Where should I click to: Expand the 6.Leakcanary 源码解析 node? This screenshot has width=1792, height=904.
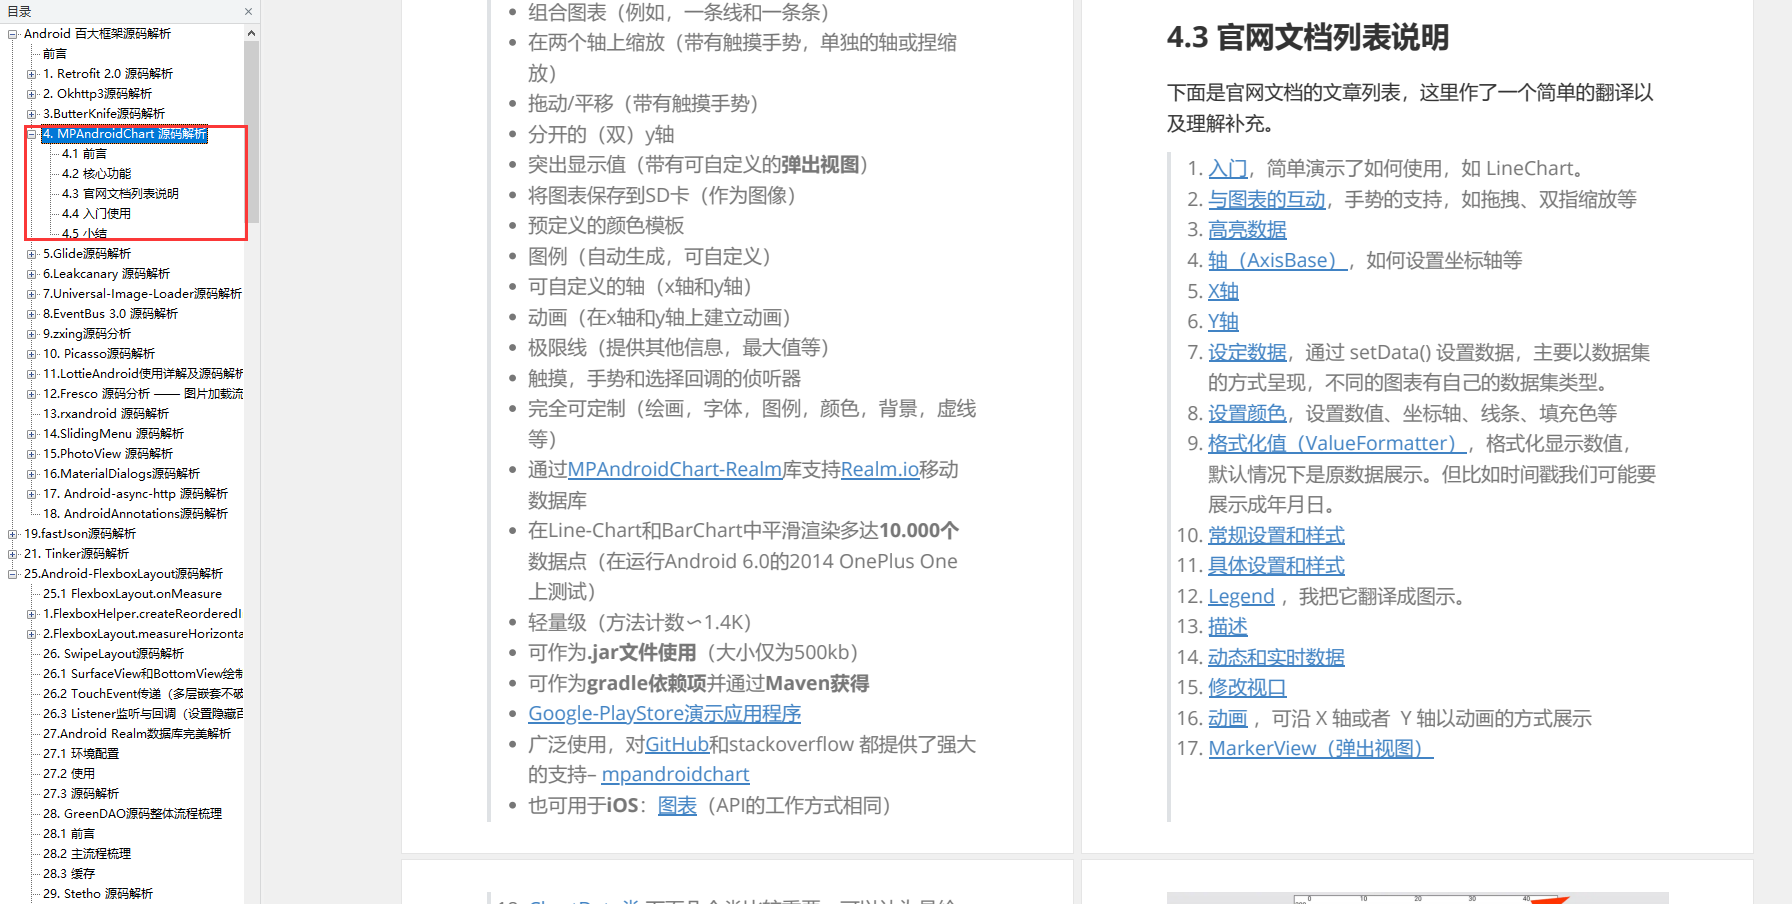coord(32,274)
